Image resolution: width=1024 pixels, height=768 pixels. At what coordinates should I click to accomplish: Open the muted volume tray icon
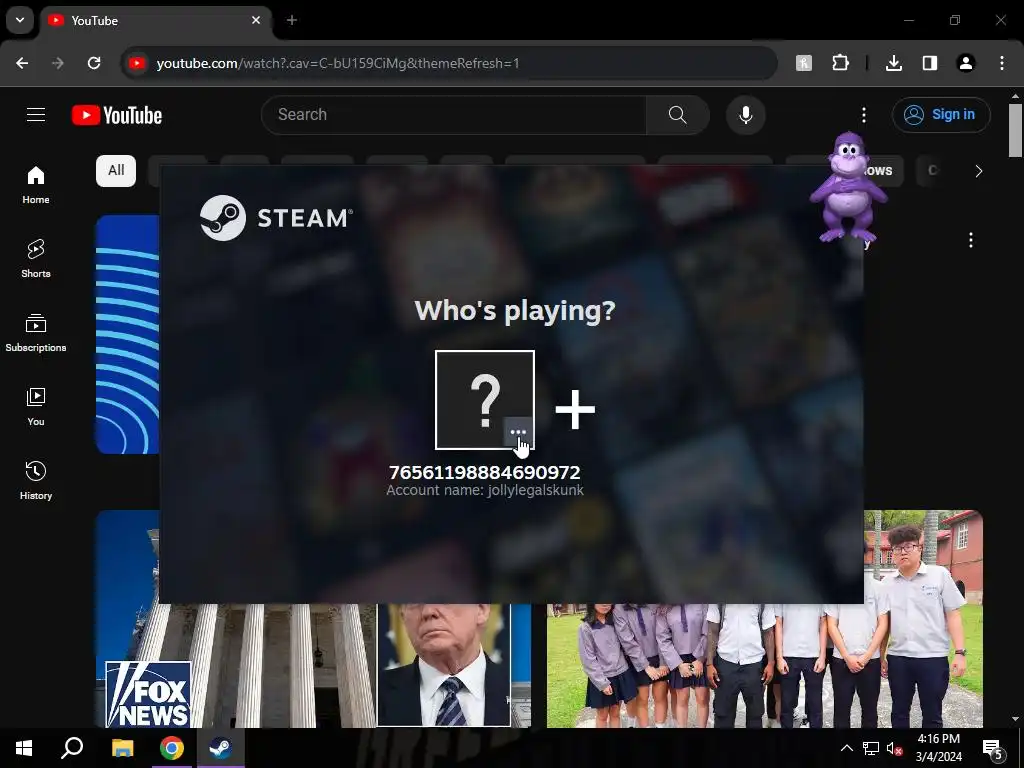pyautogui.click(x=894, y=748)
